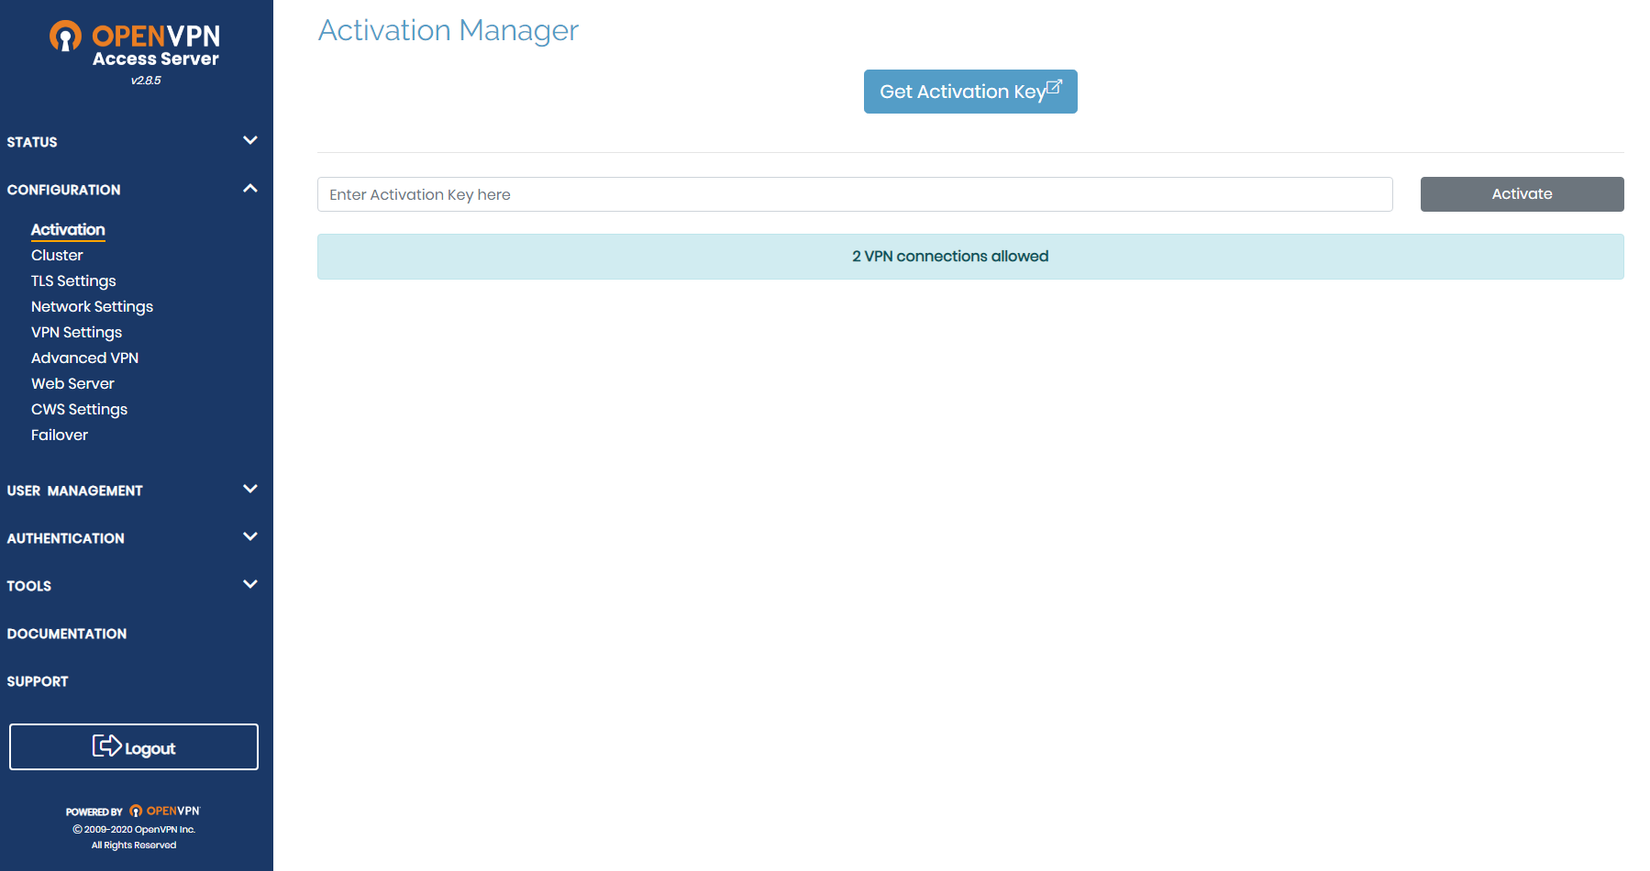Collapse the Configuration section chevron
The height and width of the screenshot is (871, 1650).
click(250, 188)
